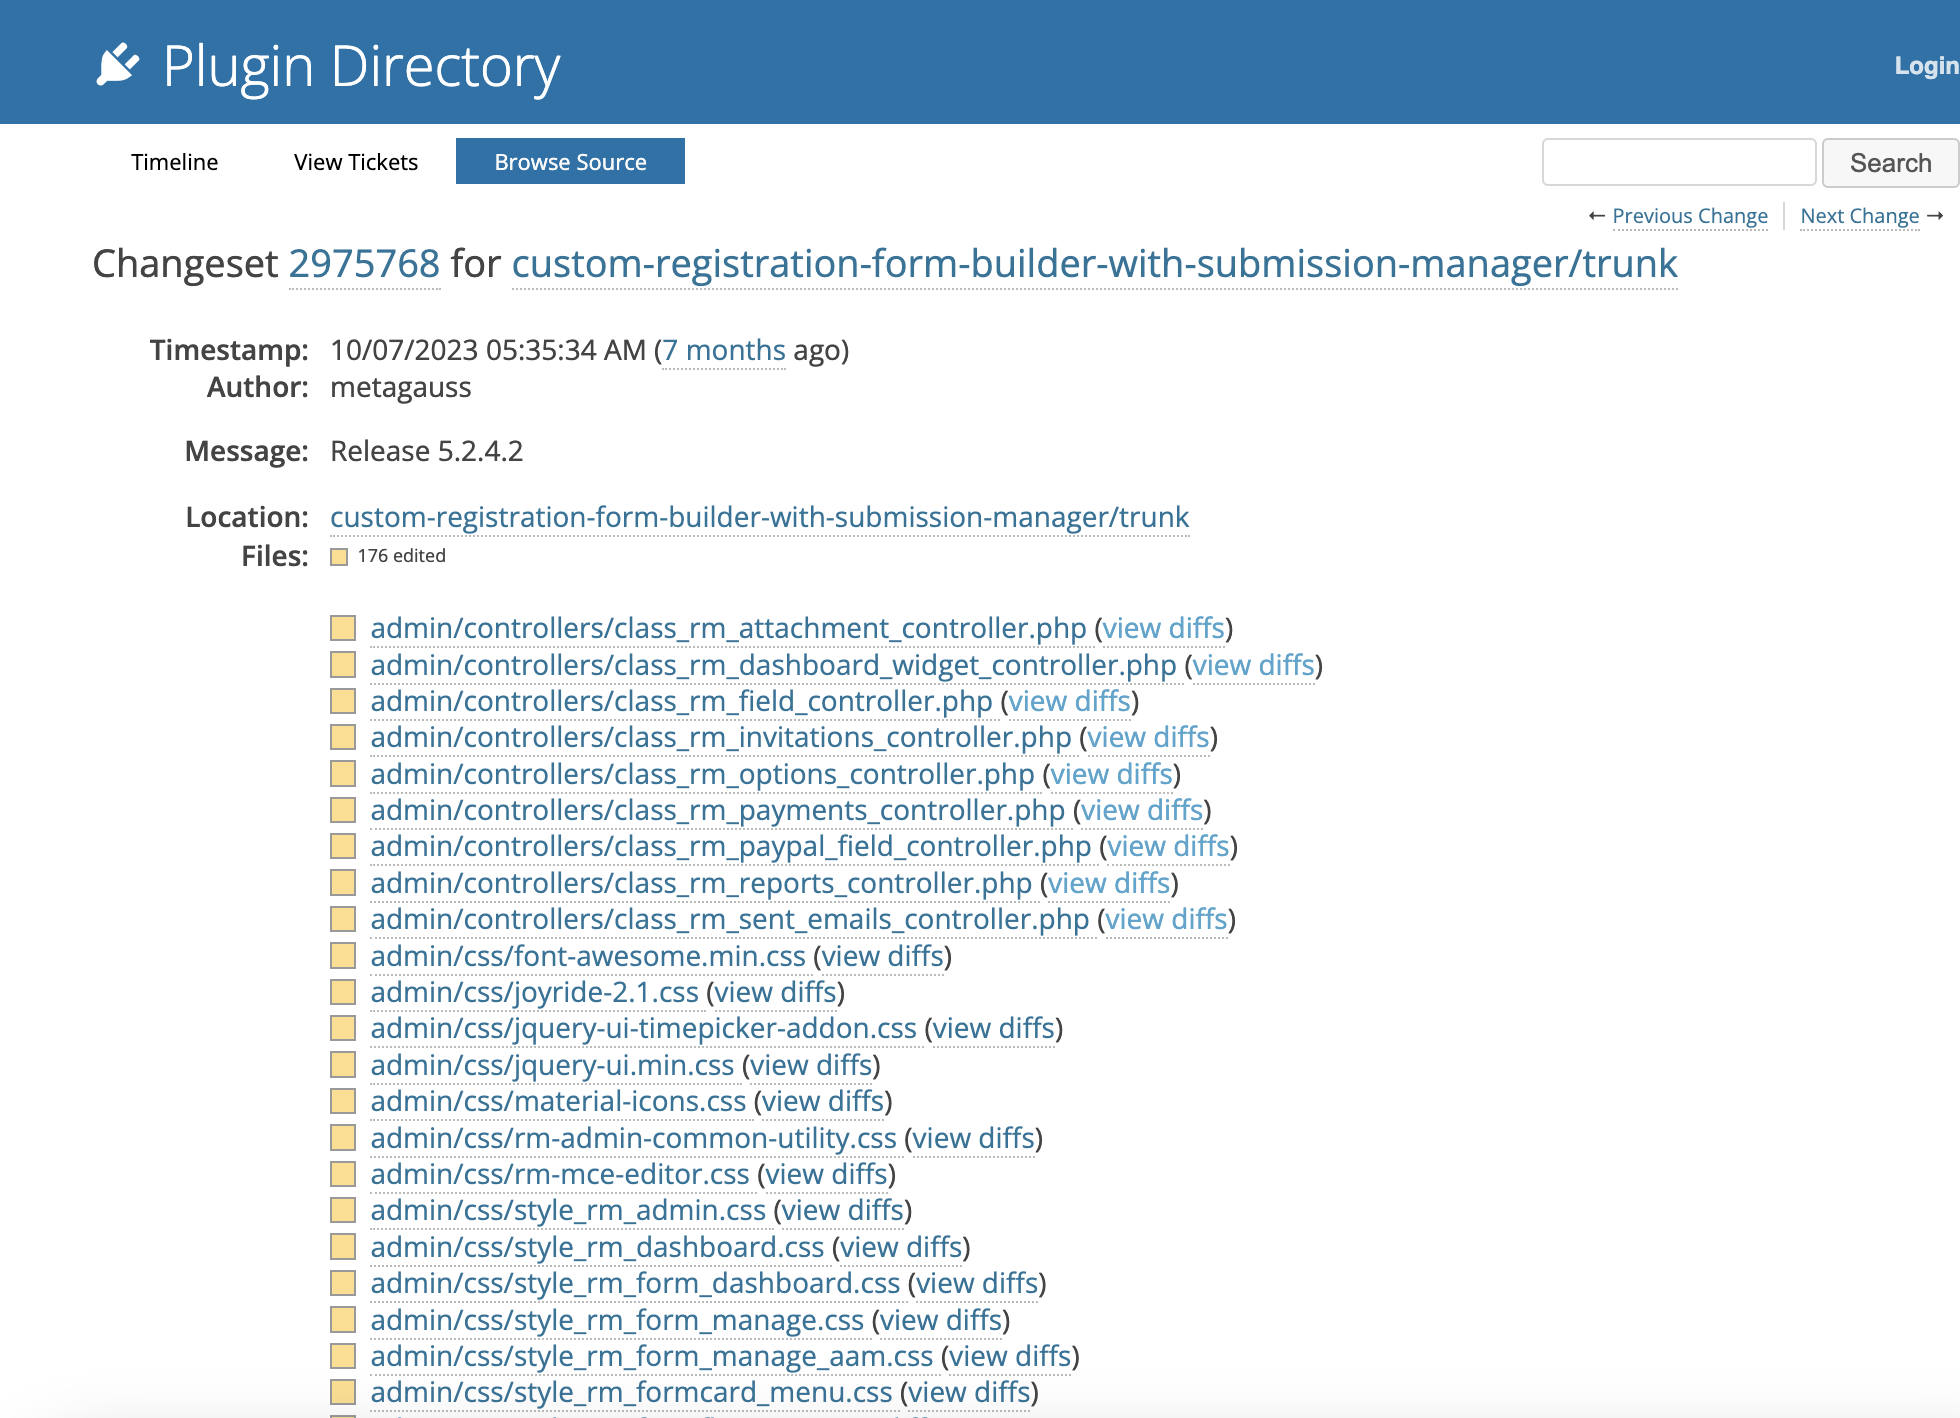View diffs for class_rm_dashboard_widget_controller.php

pyautogui.click(x=1254, y=665)
